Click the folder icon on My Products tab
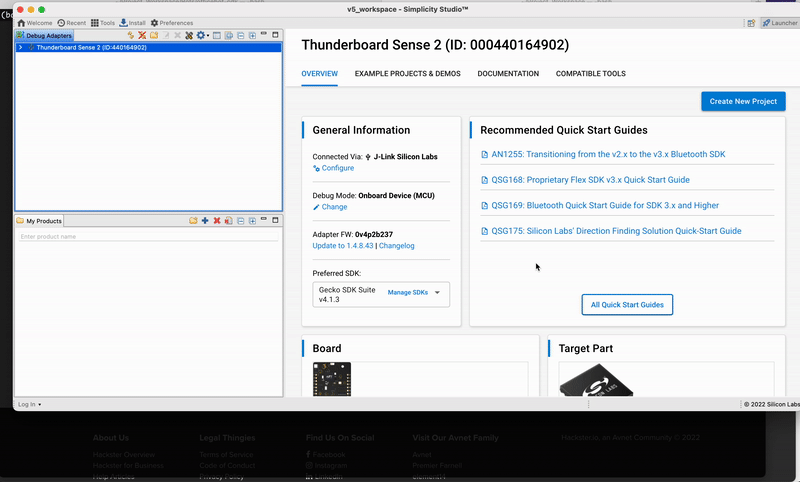The image size is (800, 482). 20,221
